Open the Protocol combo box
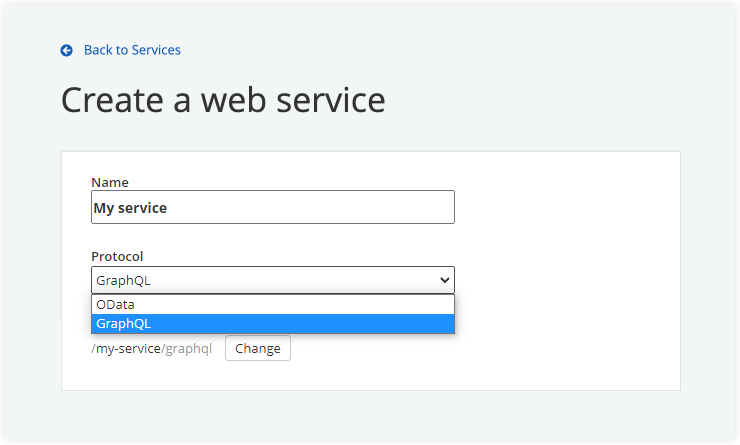The height and width of the screenshot is (445, 740). click(x=272, y=280)
